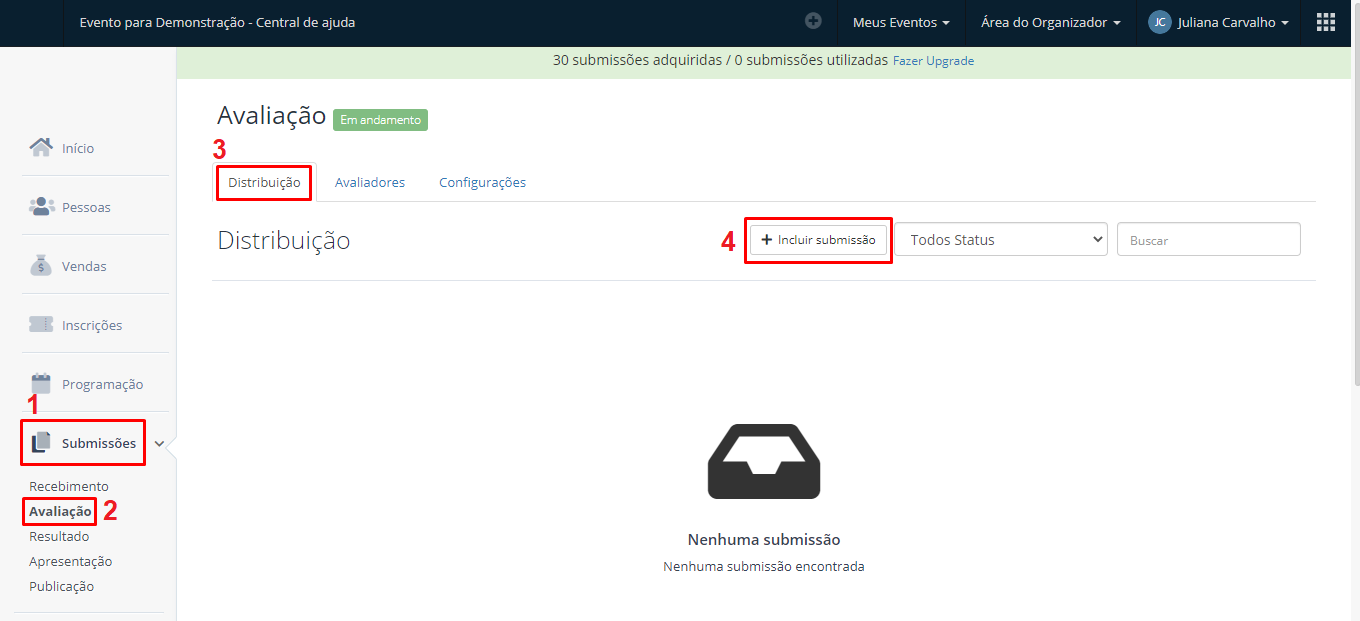The width and height of the screenshot is (1360, 621).
Task: Open Inscrições in the sidebar
Action: tap(92, 325)
